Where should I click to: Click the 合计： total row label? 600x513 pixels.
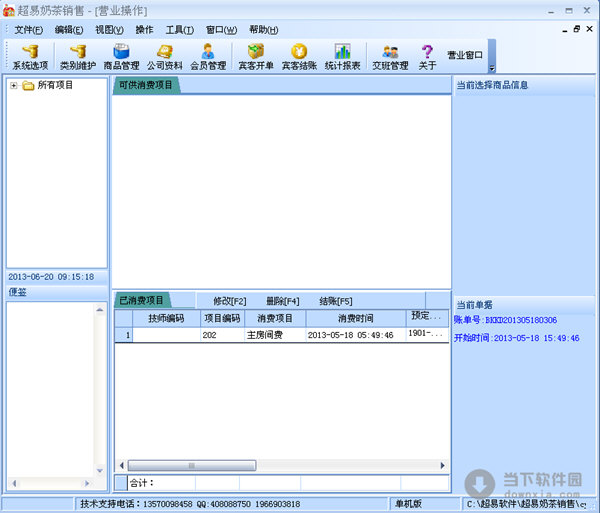(141, 483)
